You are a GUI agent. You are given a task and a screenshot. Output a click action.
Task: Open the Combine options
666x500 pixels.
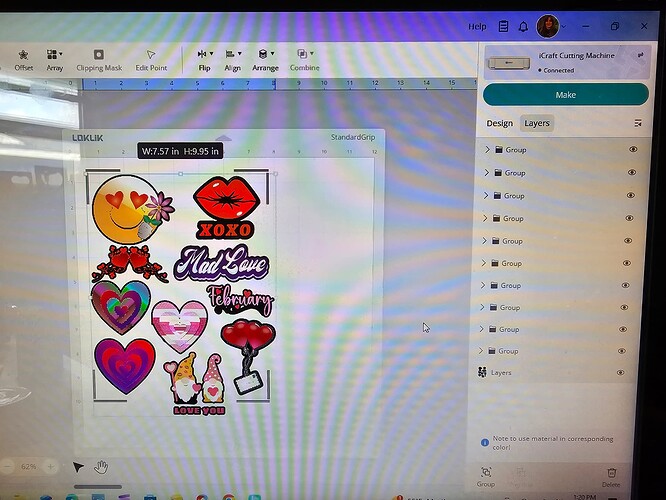305,60
